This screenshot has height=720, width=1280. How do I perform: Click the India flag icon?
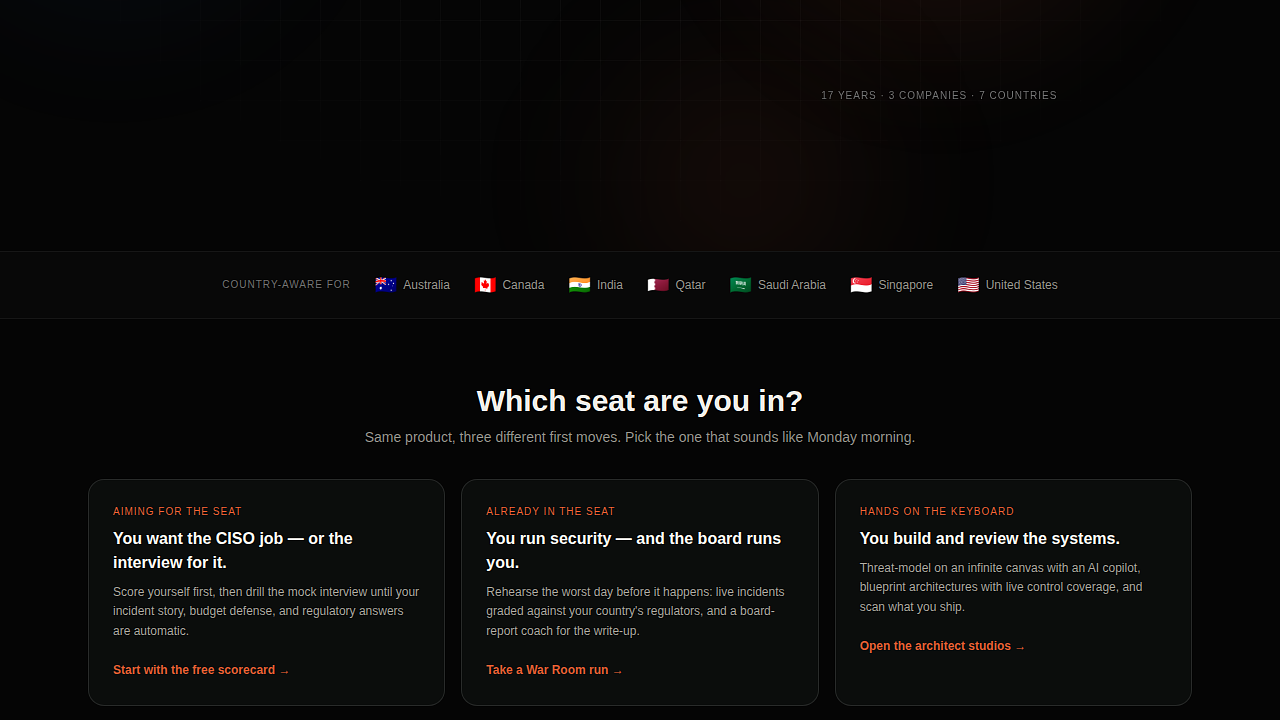pyautogui.click(x=580, y=285)
